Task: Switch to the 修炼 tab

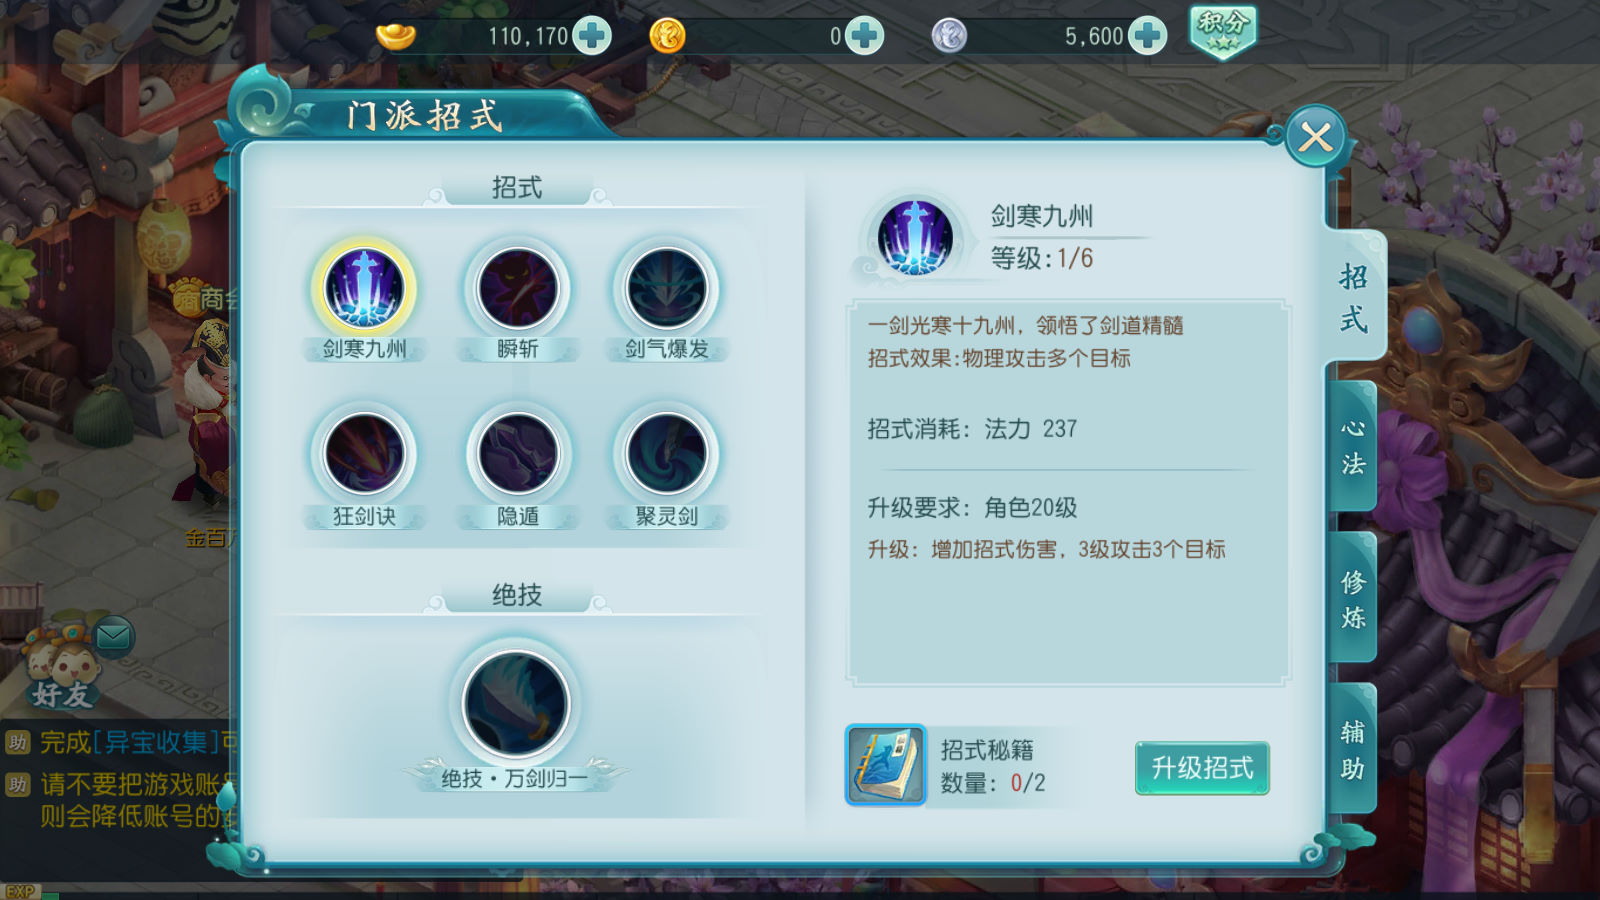Action: (1353, 598)
